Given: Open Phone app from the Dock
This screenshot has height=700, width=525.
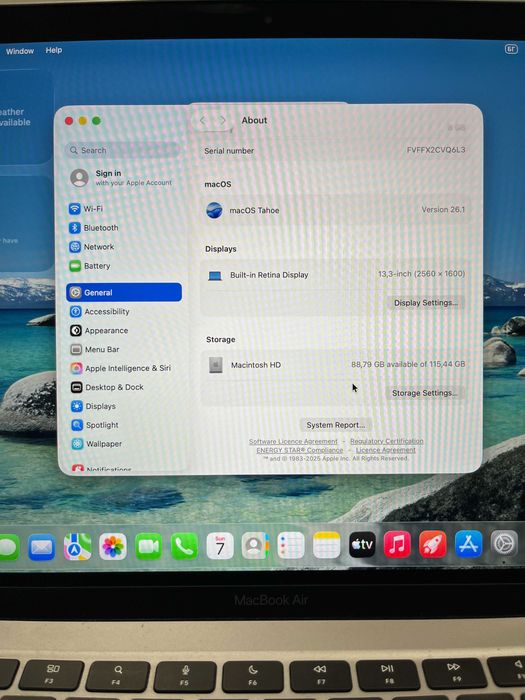Looking at the screenshot, I should (x=184, y=546).
